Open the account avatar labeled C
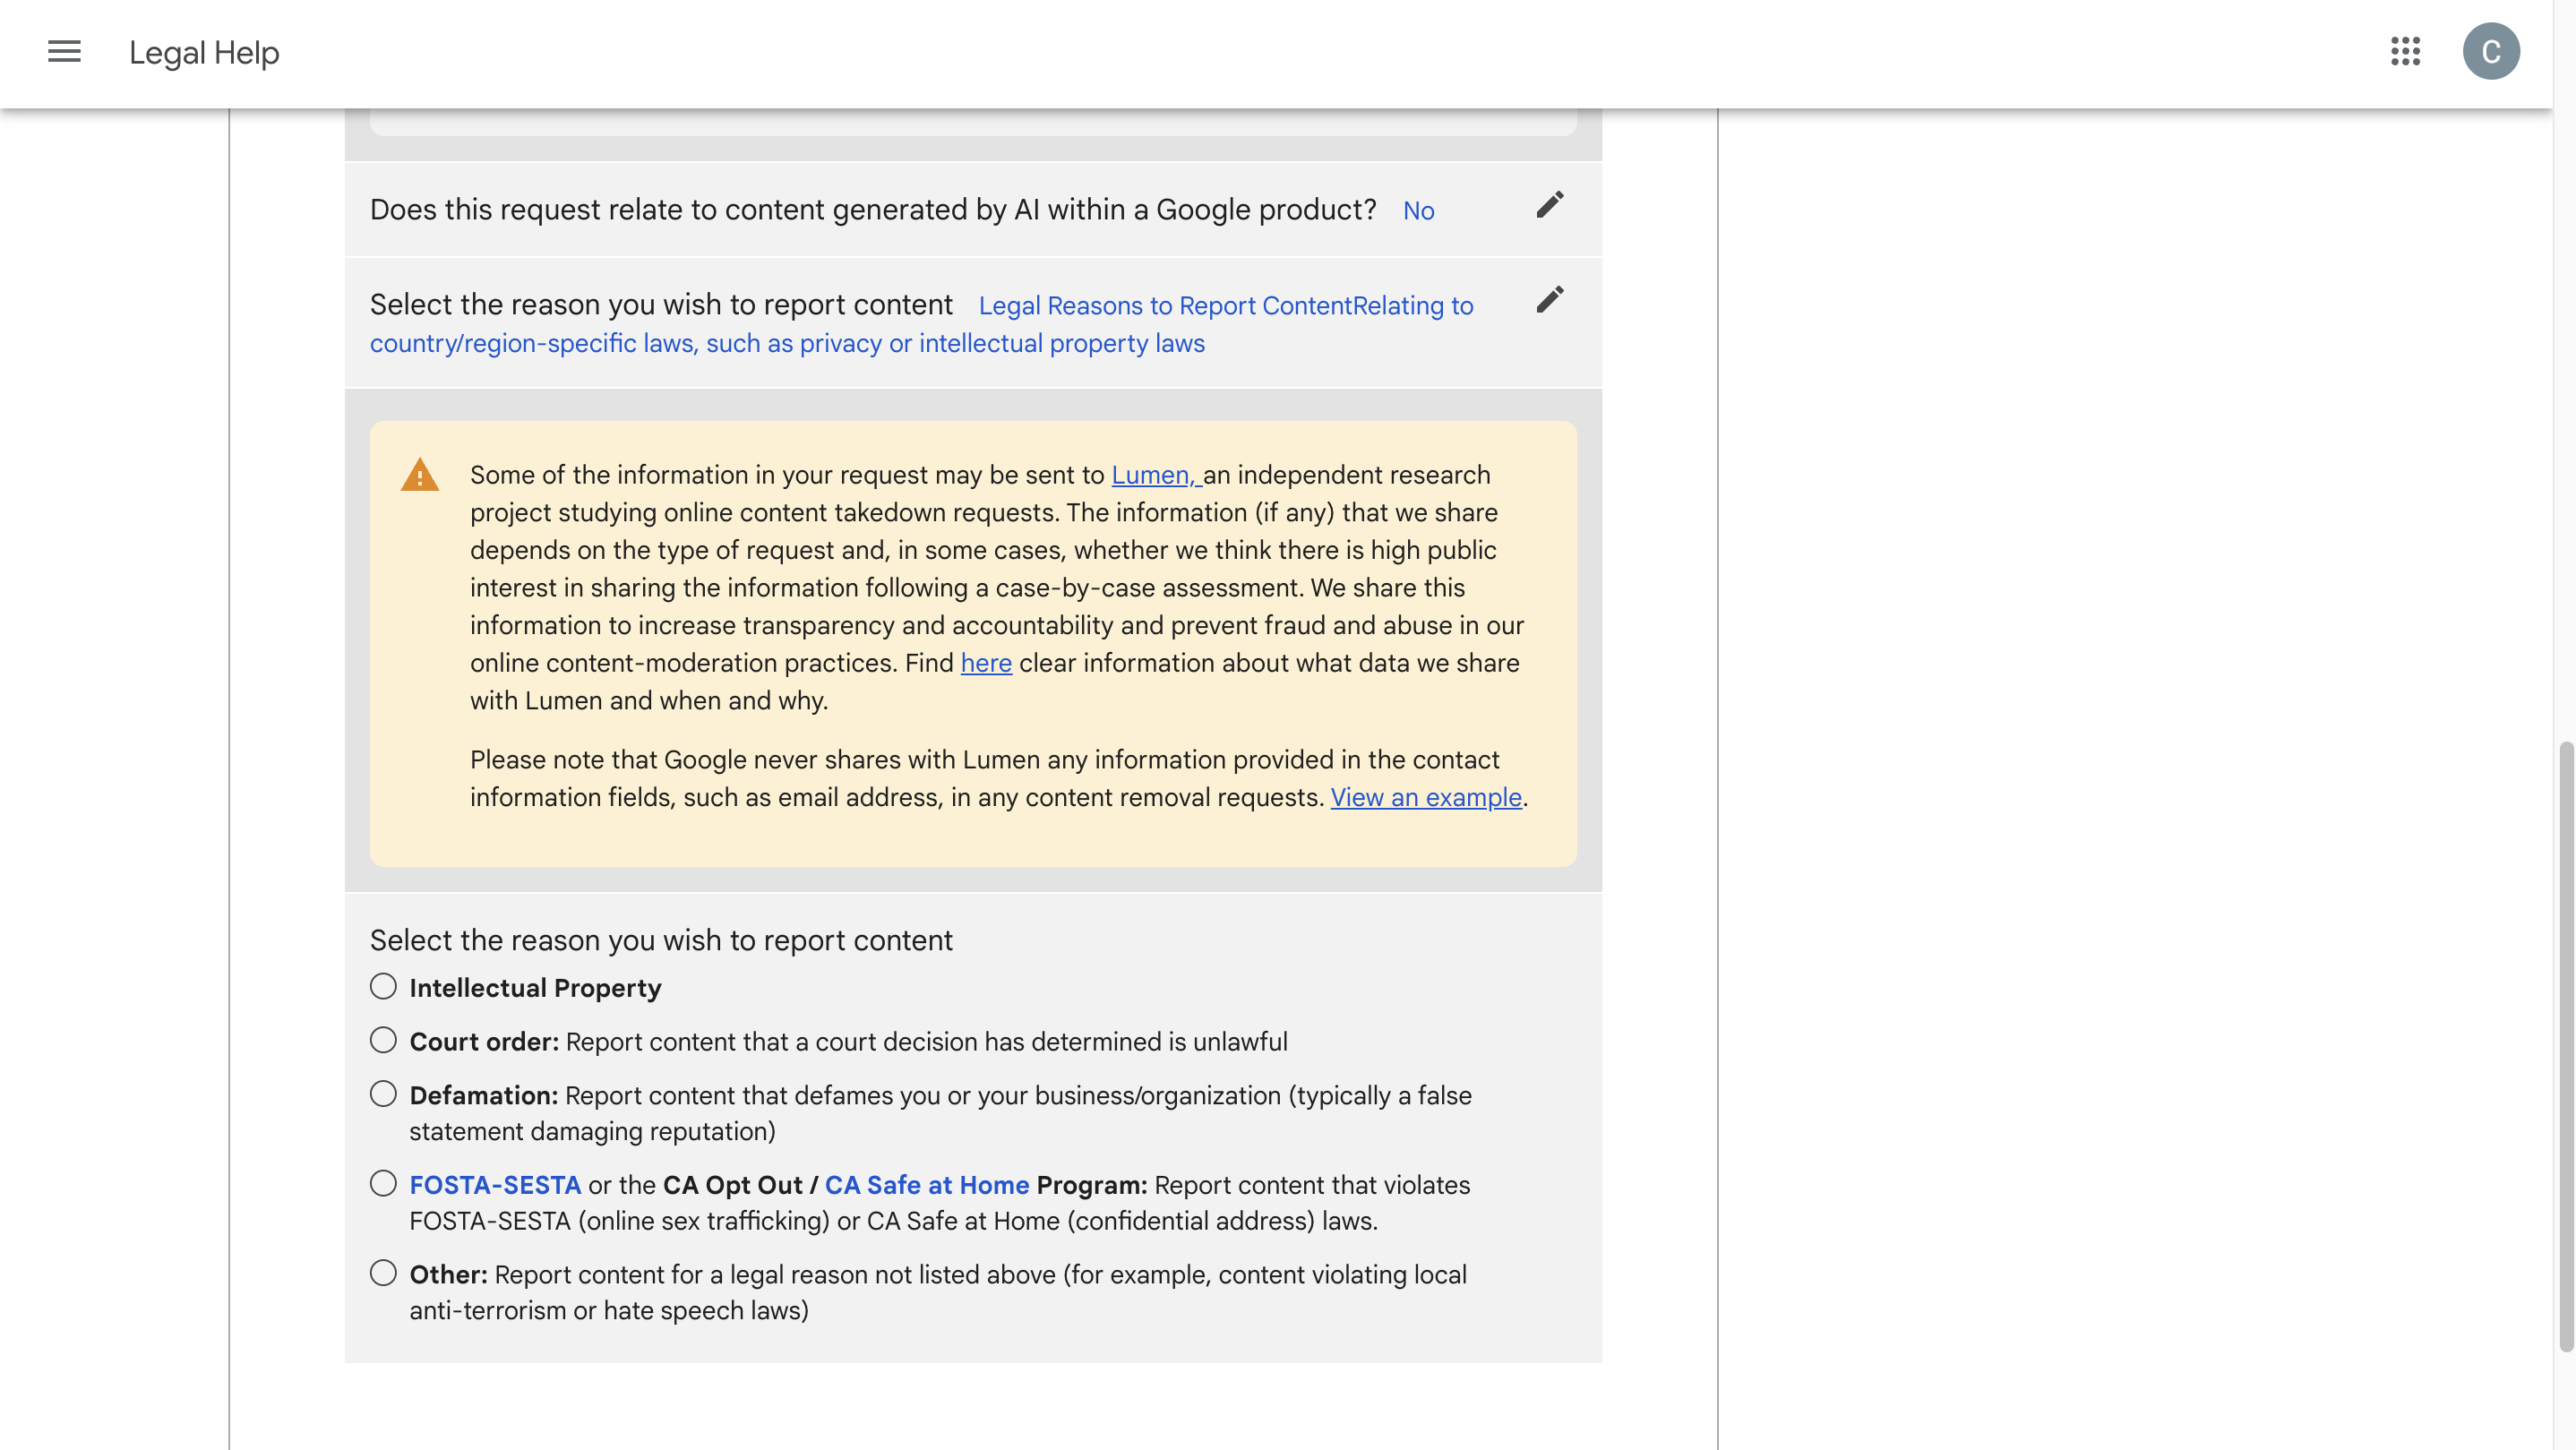The width and height of the screenshot is (2576, 1450). [x=2490, y=51]
